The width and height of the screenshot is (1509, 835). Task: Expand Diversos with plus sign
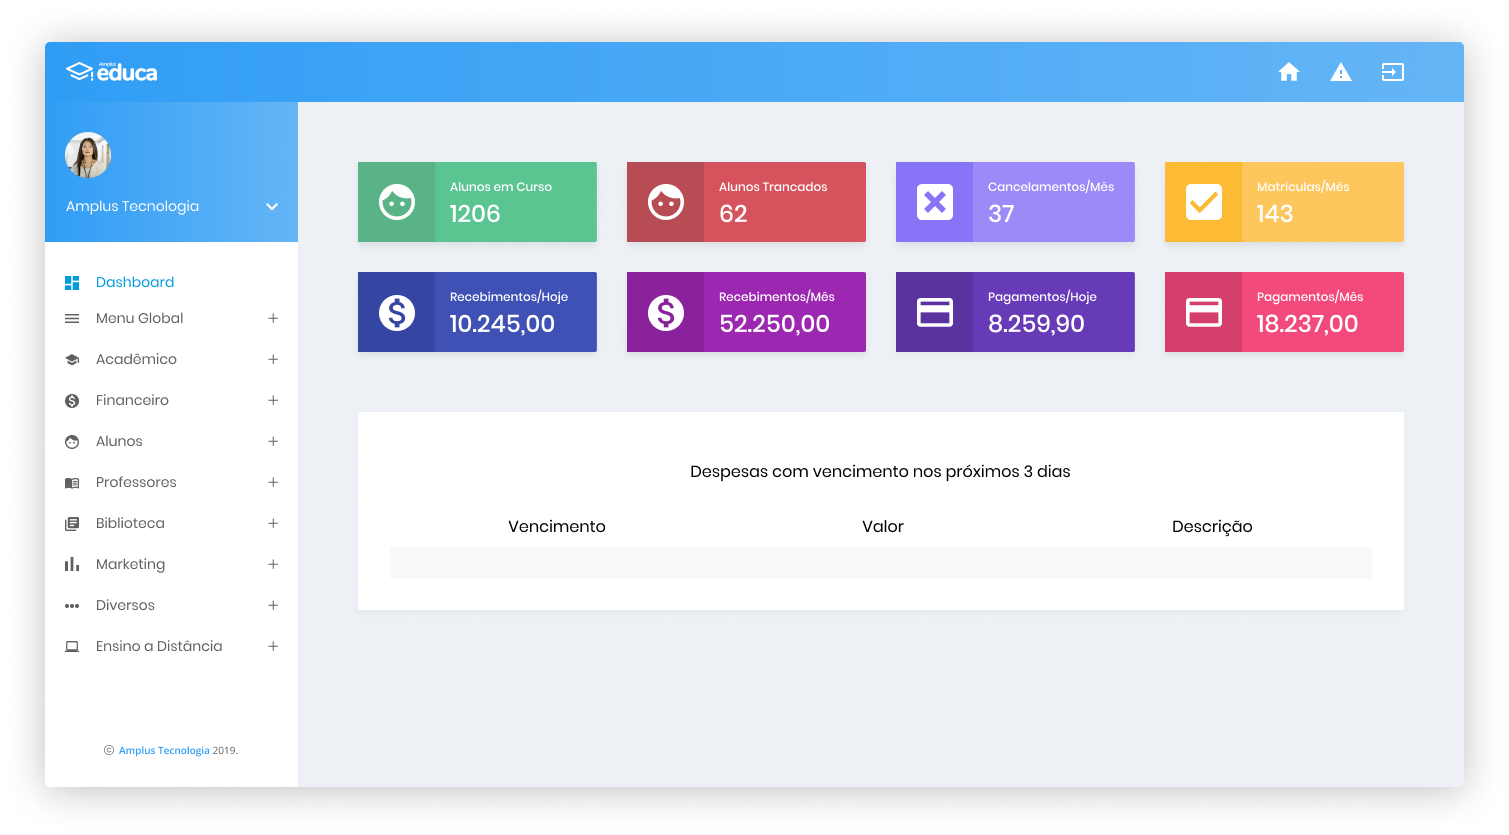coord(273,605)
